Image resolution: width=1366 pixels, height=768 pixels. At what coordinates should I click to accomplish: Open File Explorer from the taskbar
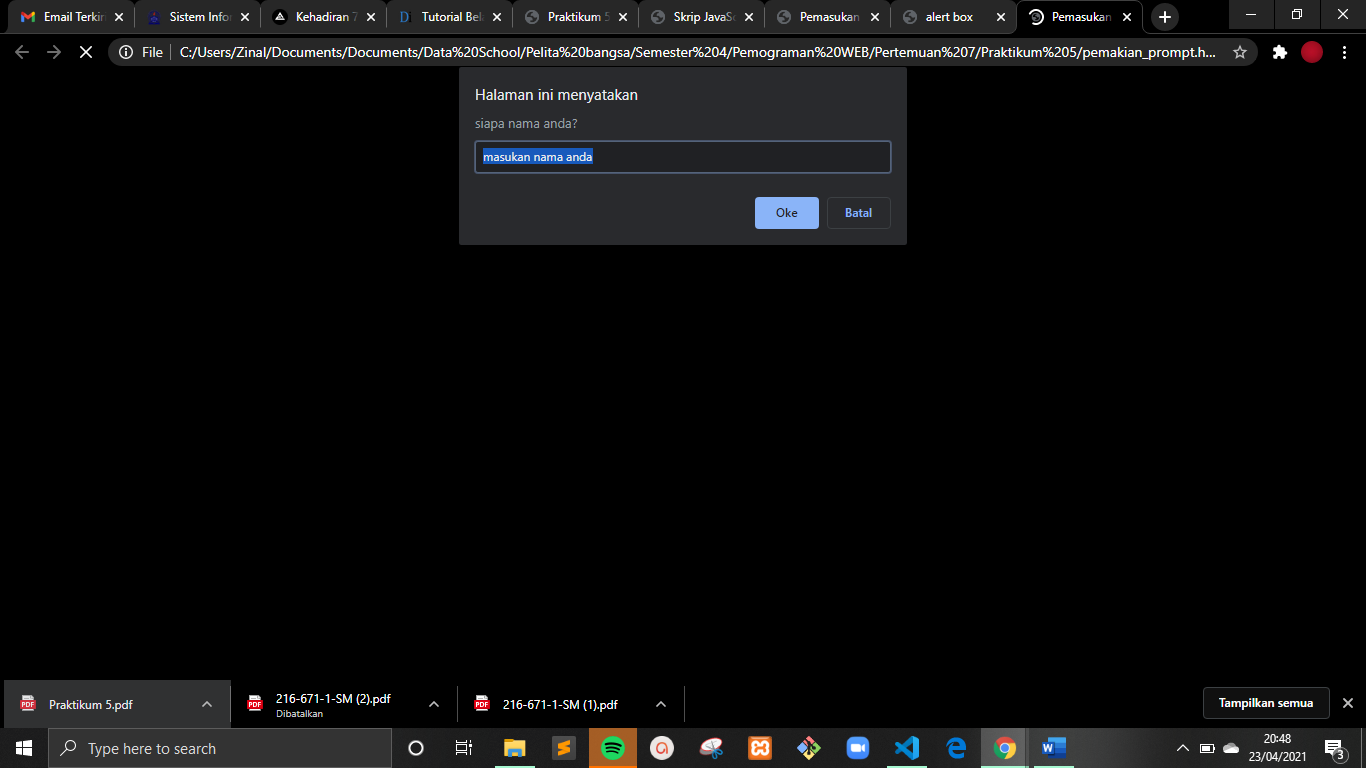[515, 747]
